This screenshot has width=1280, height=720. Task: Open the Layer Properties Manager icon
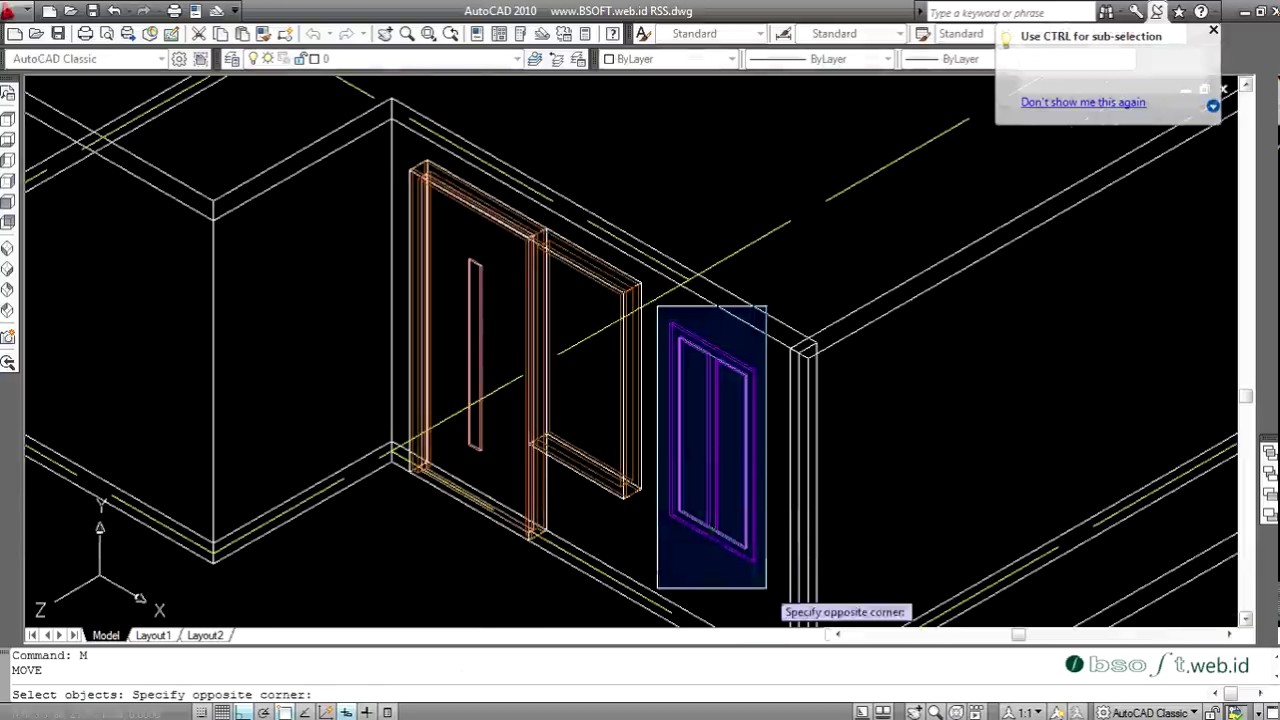pos(232,59)
